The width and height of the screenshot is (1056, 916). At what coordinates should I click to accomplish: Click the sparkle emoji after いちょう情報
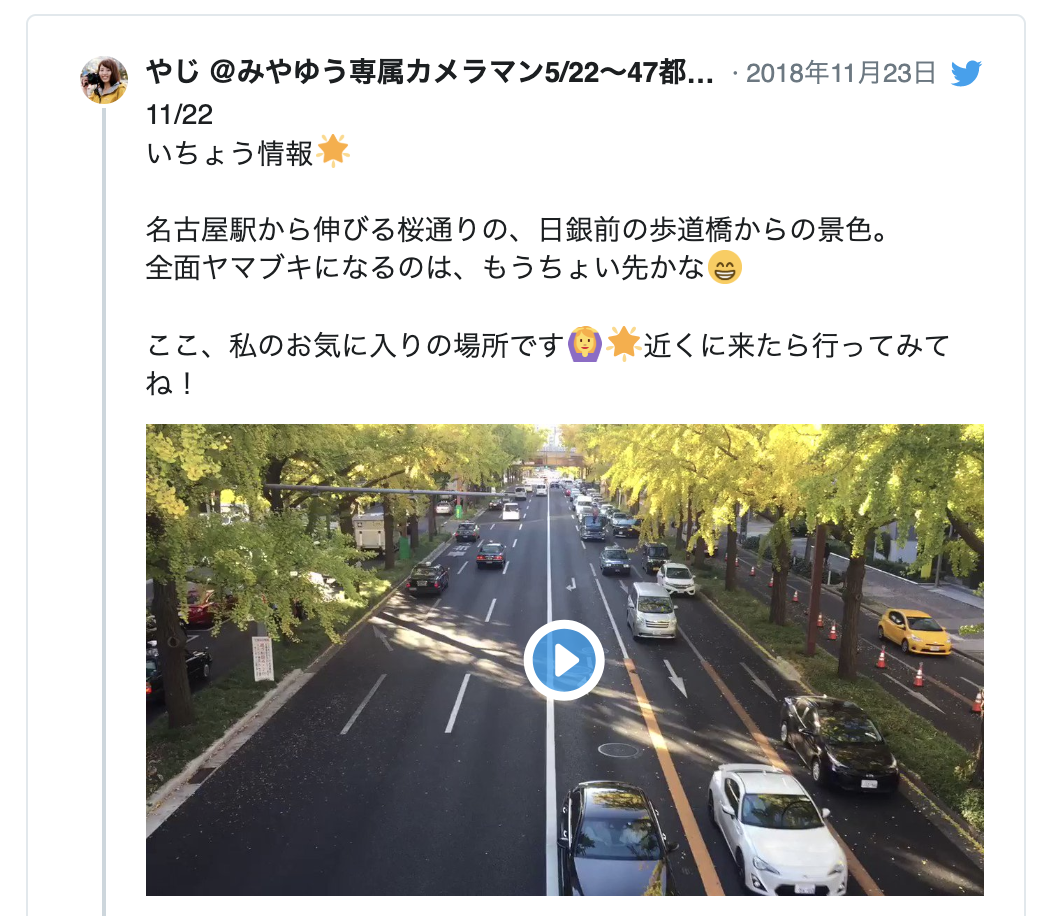(x=333, y=151)
